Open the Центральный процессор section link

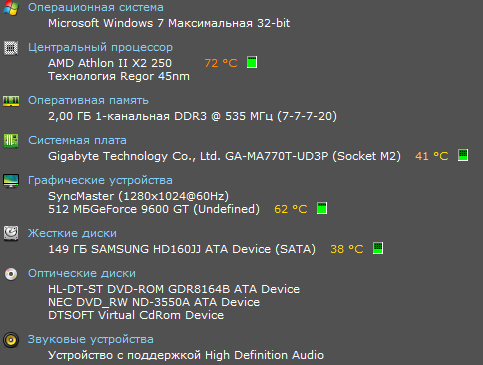coord(100,47)
